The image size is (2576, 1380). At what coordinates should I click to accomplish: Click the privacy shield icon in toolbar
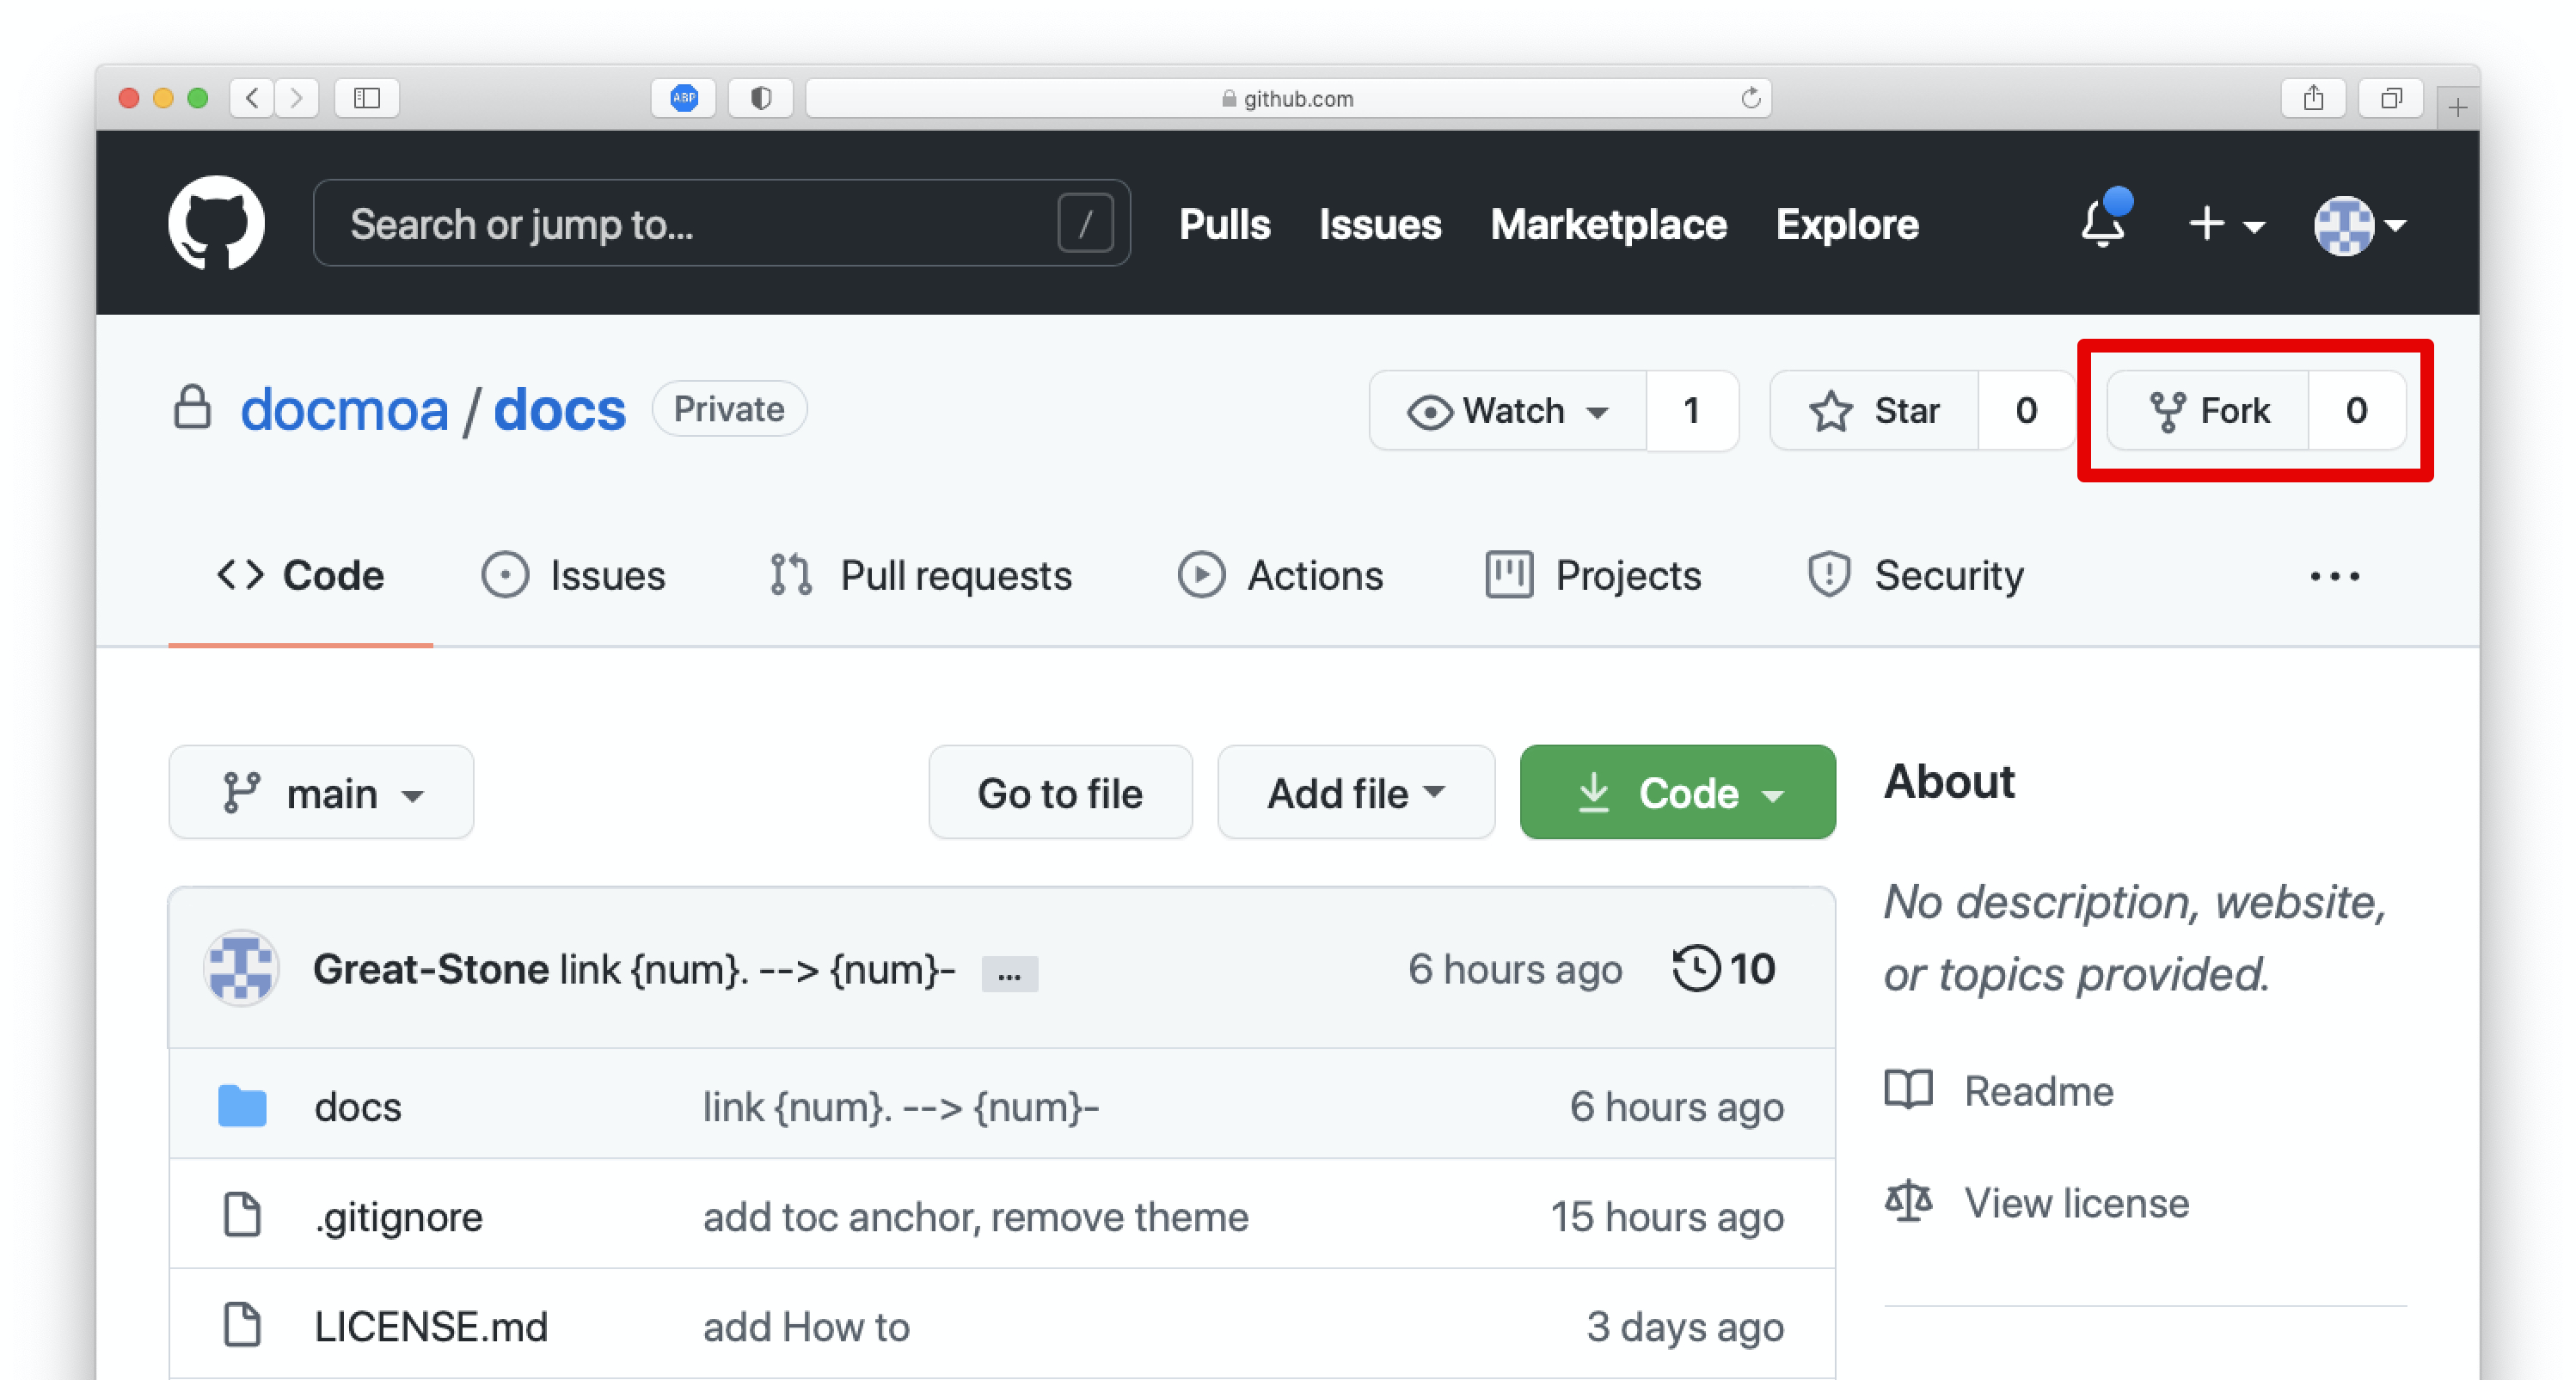point(761,98)
